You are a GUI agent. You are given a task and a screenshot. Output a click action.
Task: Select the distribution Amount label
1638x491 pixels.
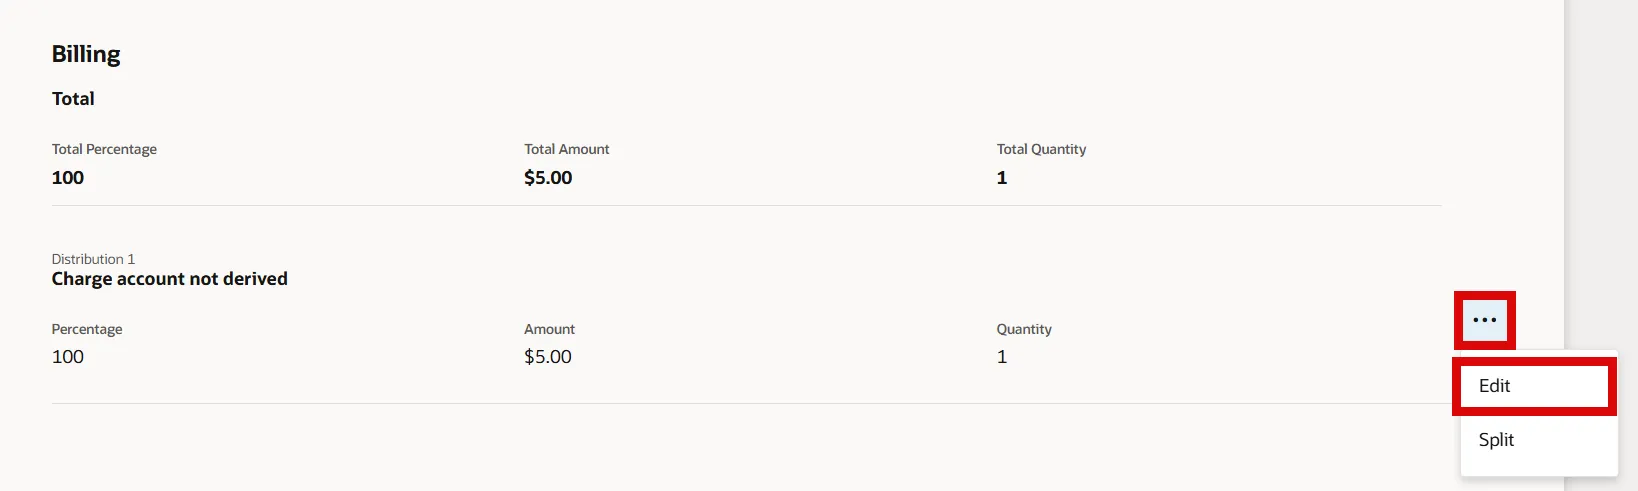549,329
